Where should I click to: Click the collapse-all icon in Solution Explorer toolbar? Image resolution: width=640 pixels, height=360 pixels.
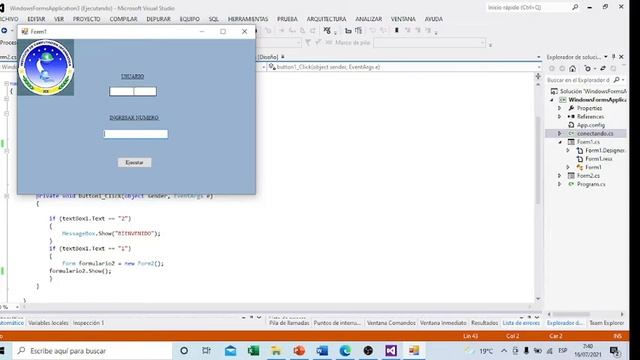click(613, 69)
